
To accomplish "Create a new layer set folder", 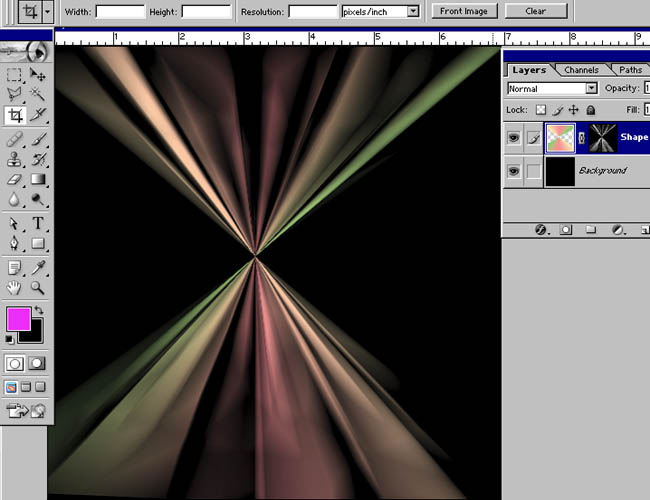I will tap(591, 230).
